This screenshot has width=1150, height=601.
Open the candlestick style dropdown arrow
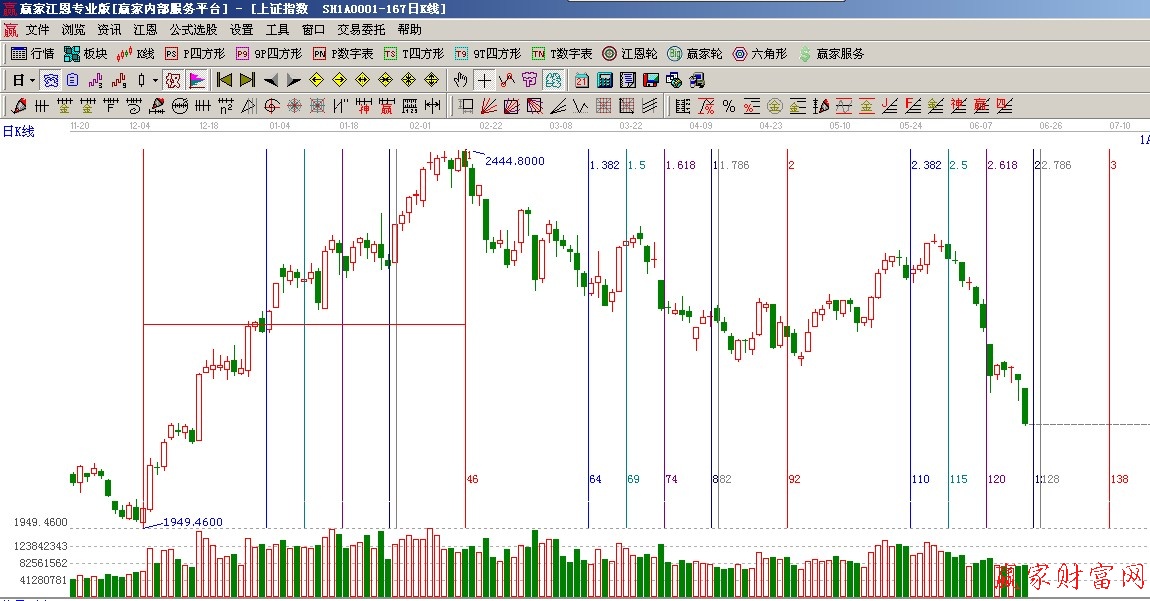(x=154, y=80)
